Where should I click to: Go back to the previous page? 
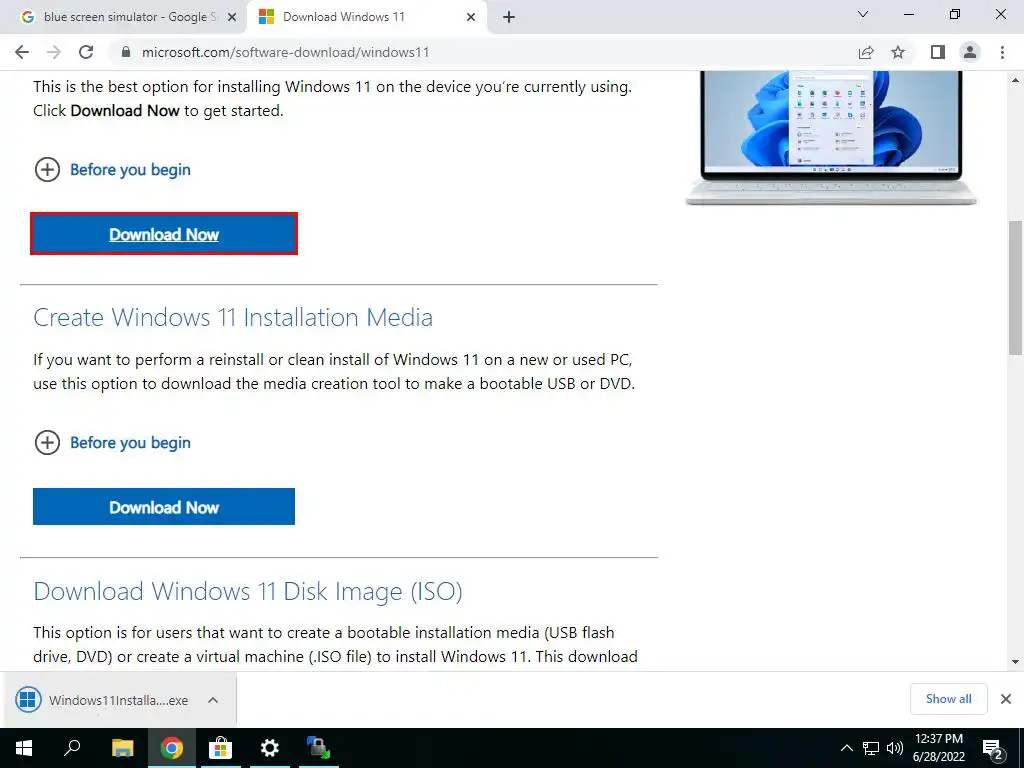(22, 52)
